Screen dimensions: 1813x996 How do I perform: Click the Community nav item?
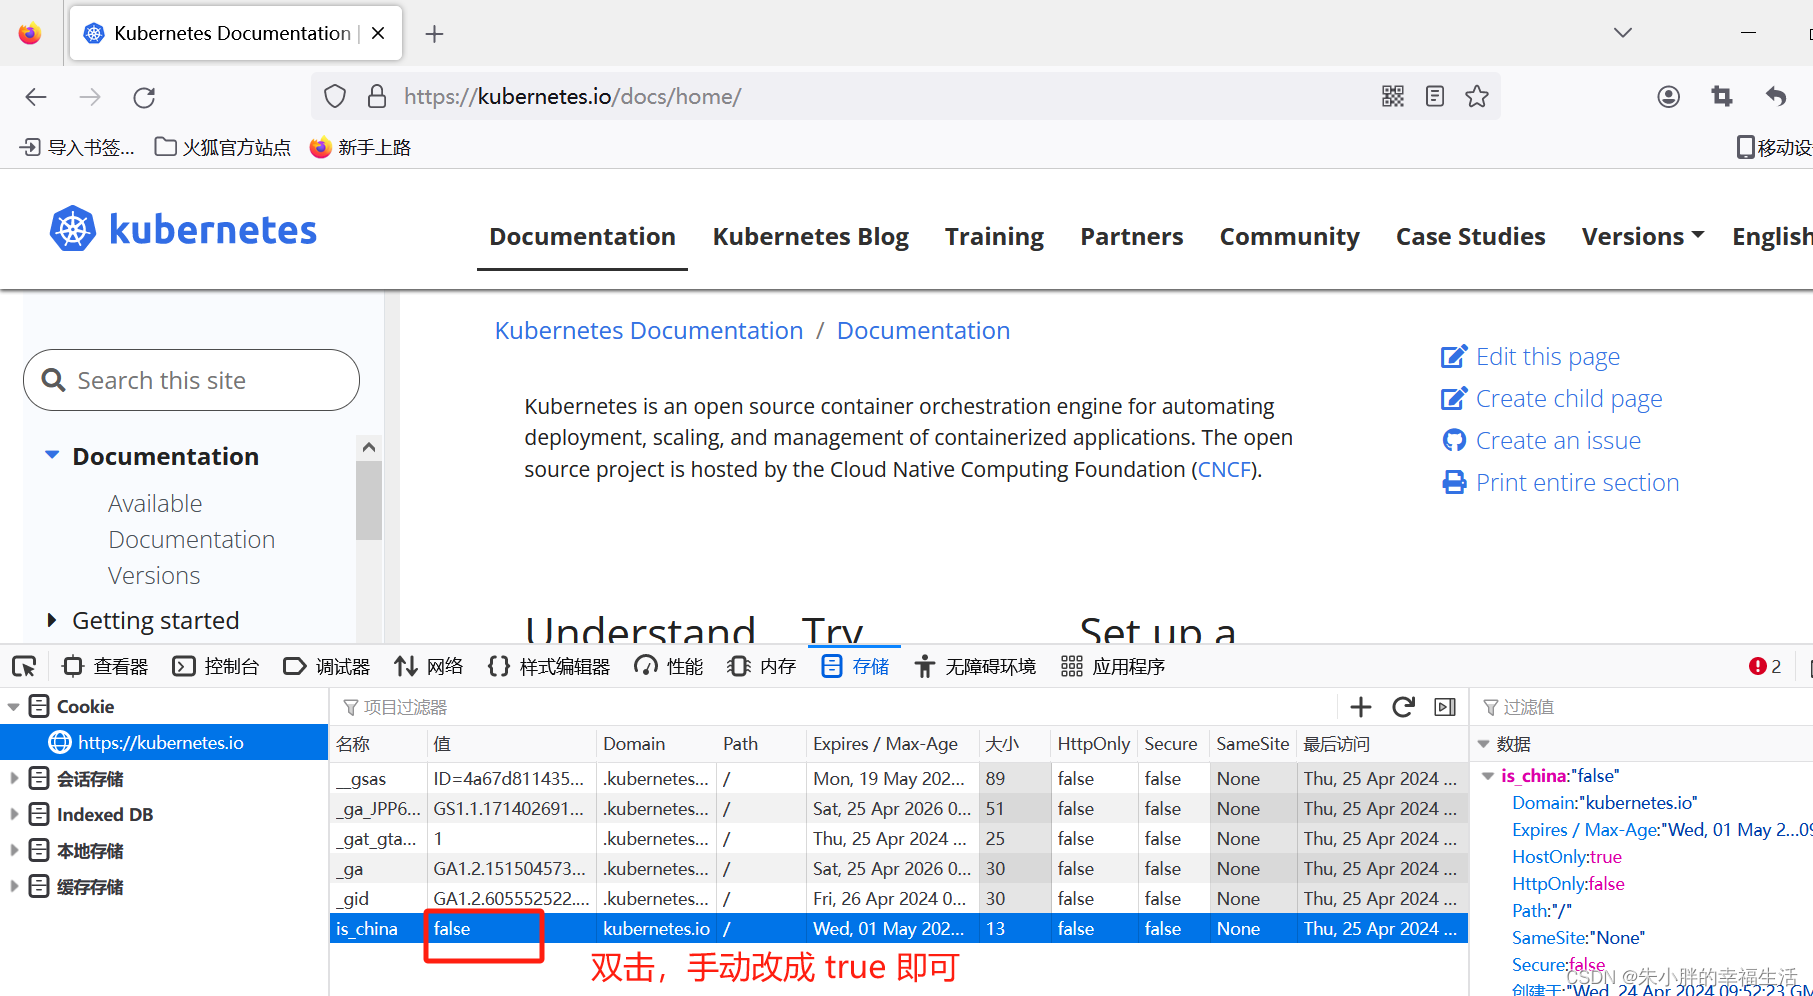tap(1290, 237)
